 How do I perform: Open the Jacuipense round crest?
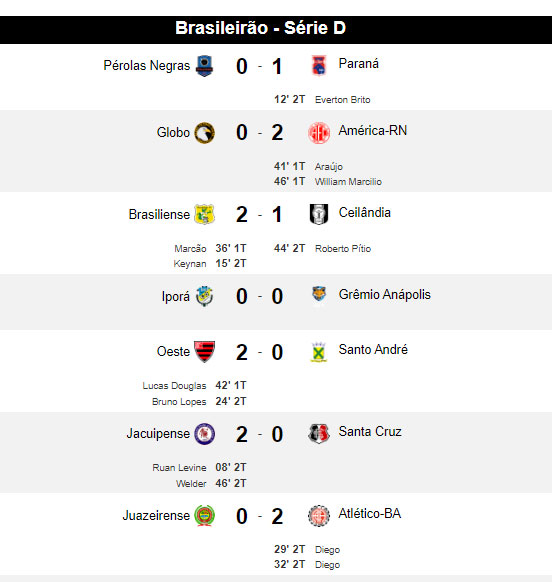pos(205,434)
